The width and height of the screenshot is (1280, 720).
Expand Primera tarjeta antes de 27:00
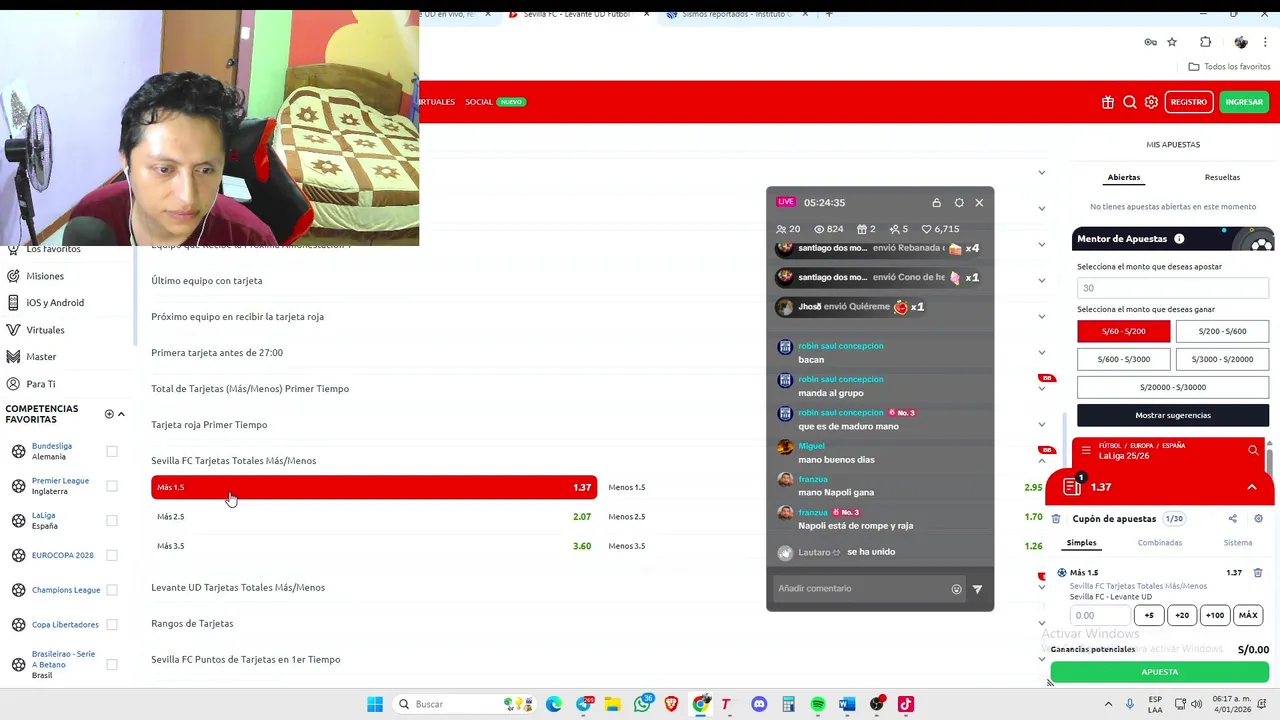pyautogui.click(x=1041, y=353)
